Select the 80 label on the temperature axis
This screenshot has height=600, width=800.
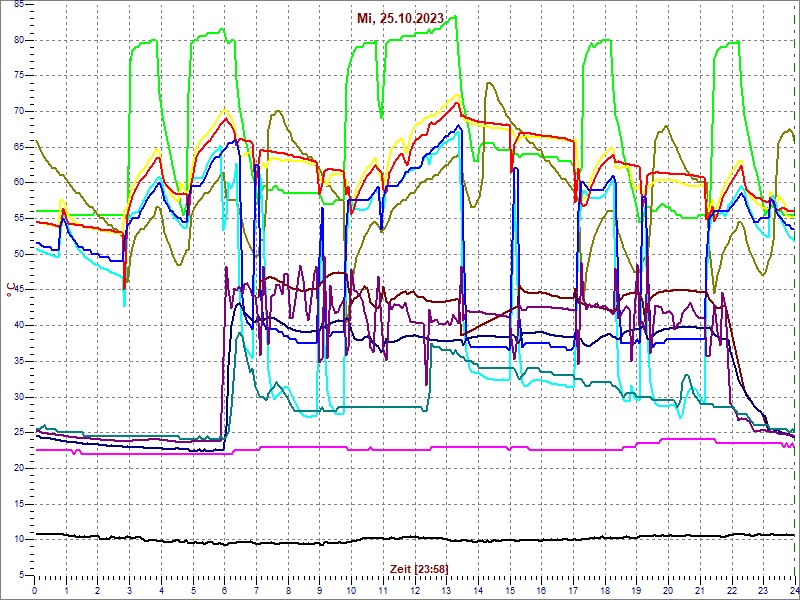coord(19,40)
